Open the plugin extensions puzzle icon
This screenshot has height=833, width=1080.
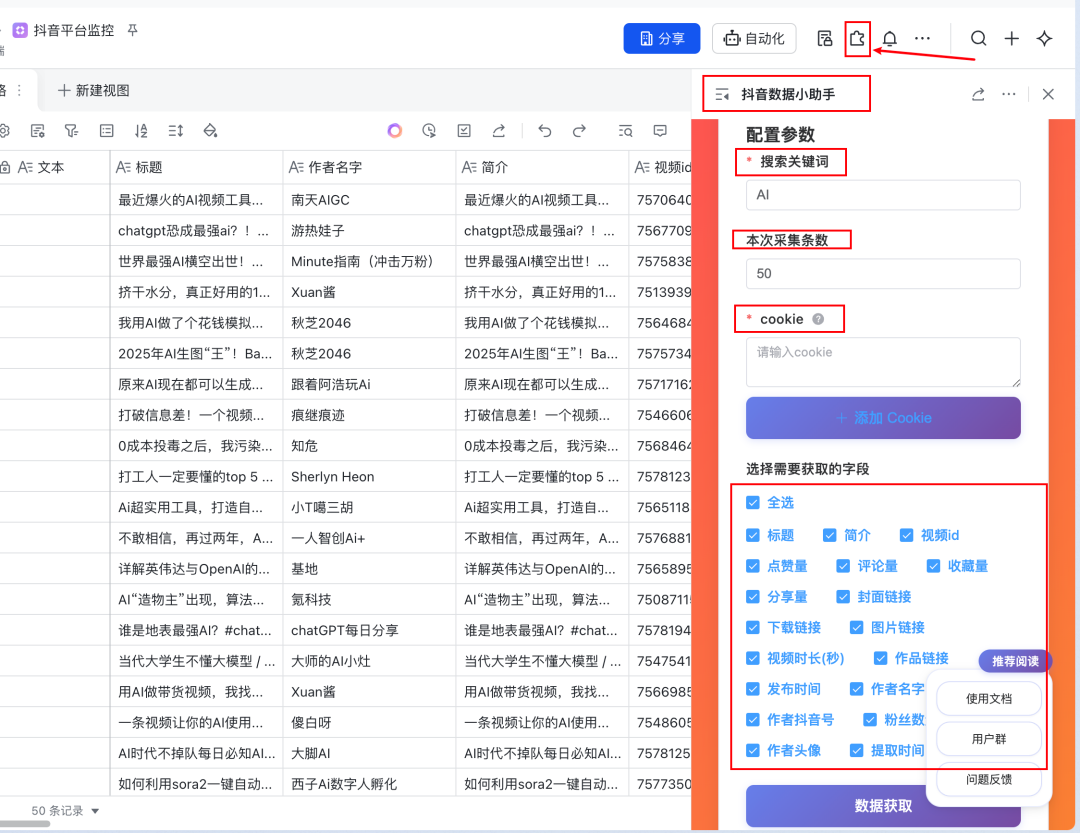point(857,39)
